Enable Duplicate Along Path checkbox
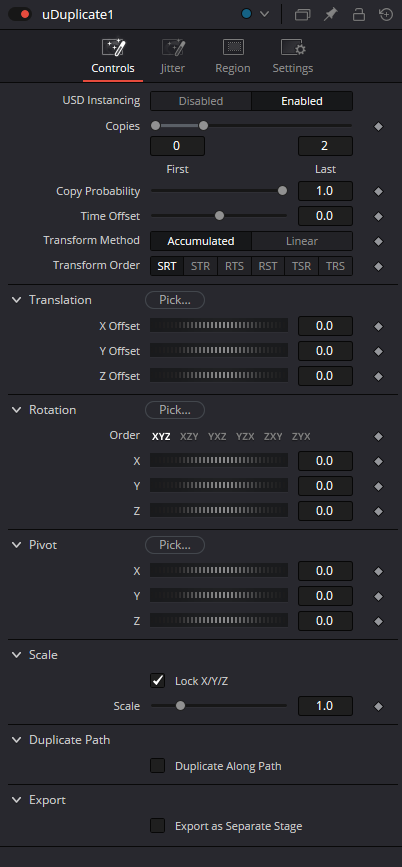This screenshot has width=402, height=867. pyautogui.click(x=158, y=766)
